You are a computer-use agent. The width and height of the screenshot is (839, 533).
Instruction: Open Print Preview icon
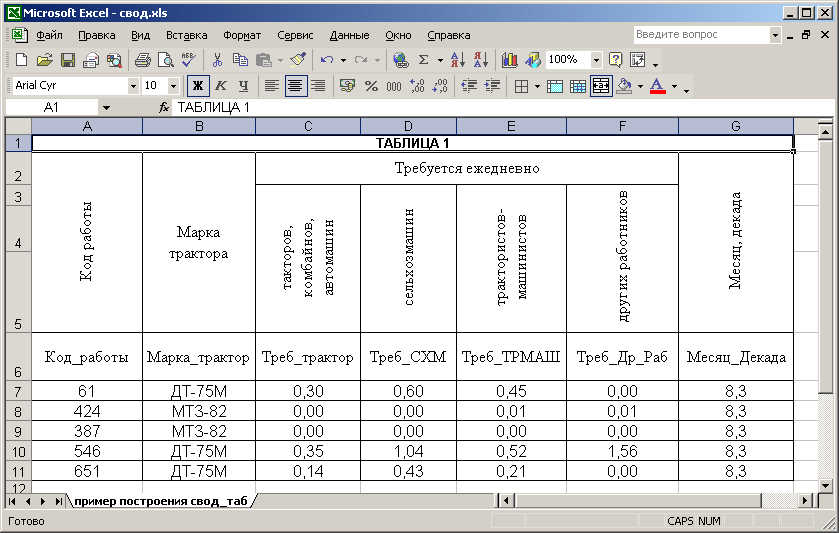click(x=165, y=60)
